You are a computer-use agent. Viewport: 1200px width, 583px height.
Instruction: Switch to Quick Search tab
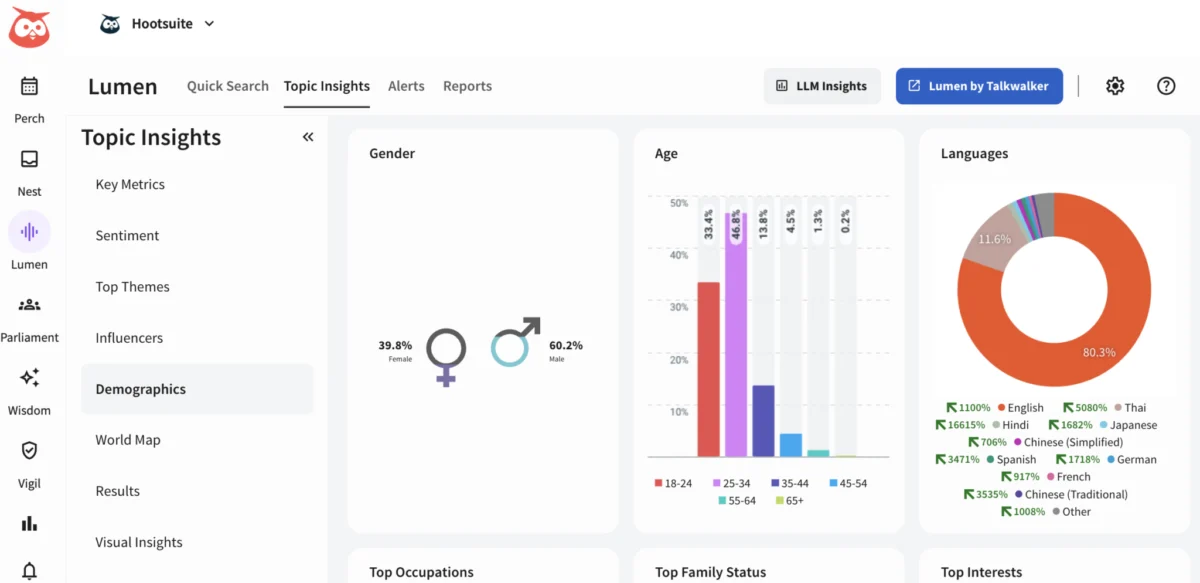(228, 86)
